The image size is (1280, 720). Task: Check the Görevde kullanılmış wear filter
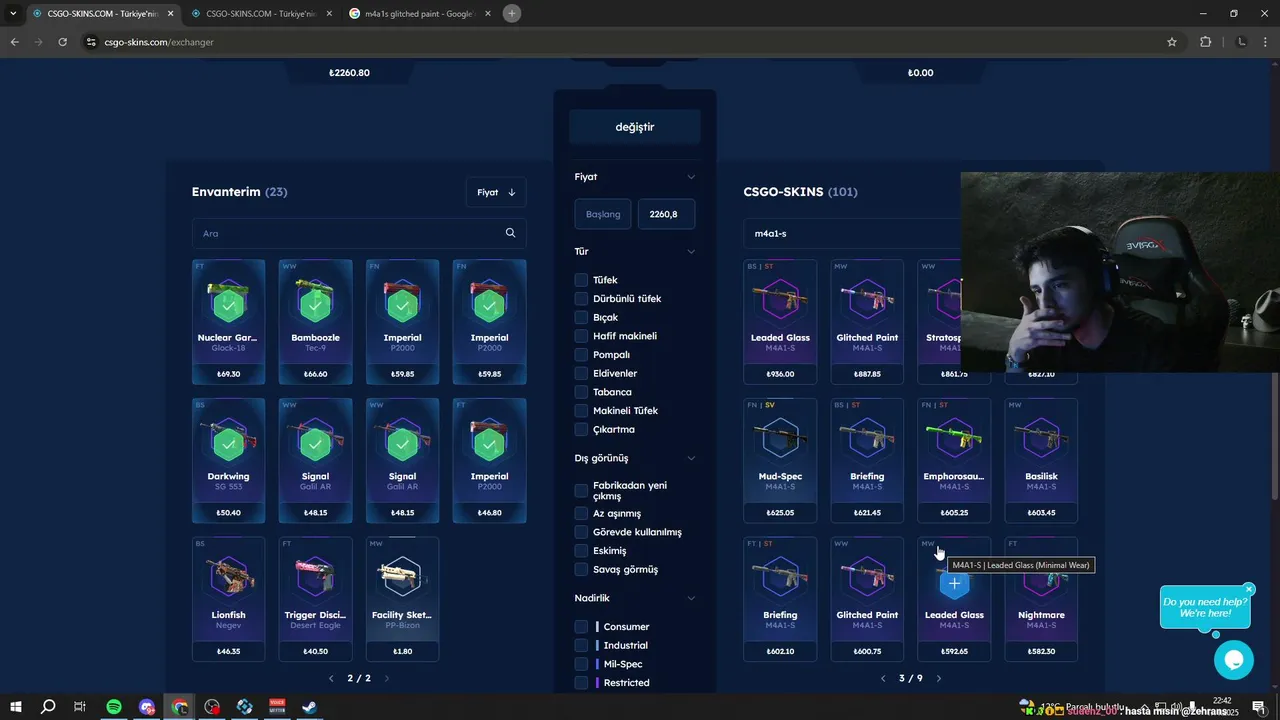coord(581,532)
